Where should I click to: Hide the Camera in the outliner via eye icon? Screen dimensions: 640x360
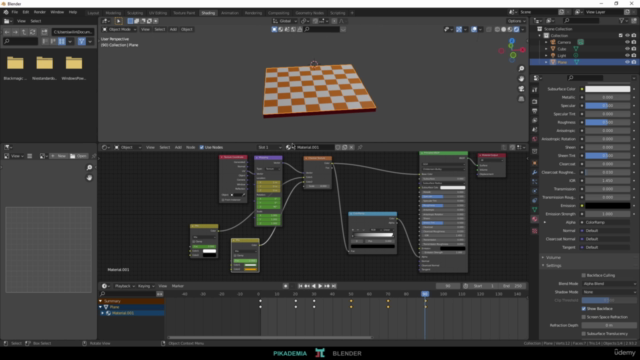pos(627,42)
